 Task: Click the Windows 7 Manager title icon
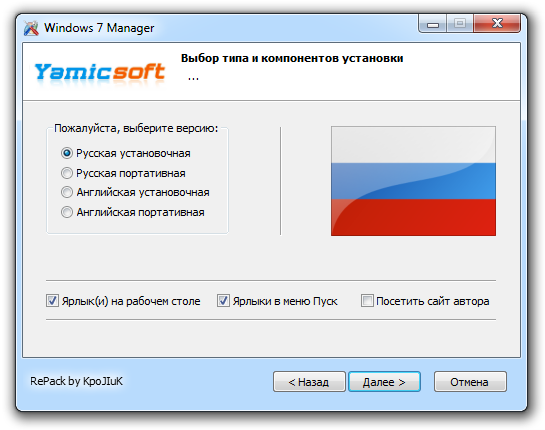31,28
